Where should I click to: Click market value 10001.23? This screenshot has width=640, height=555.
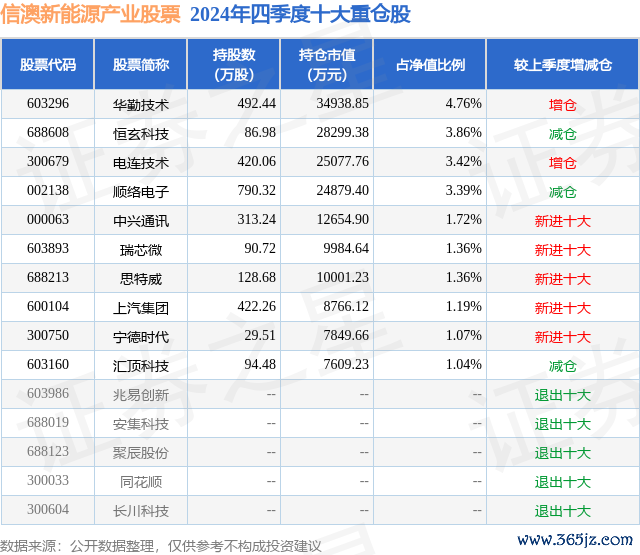(342, 278)
